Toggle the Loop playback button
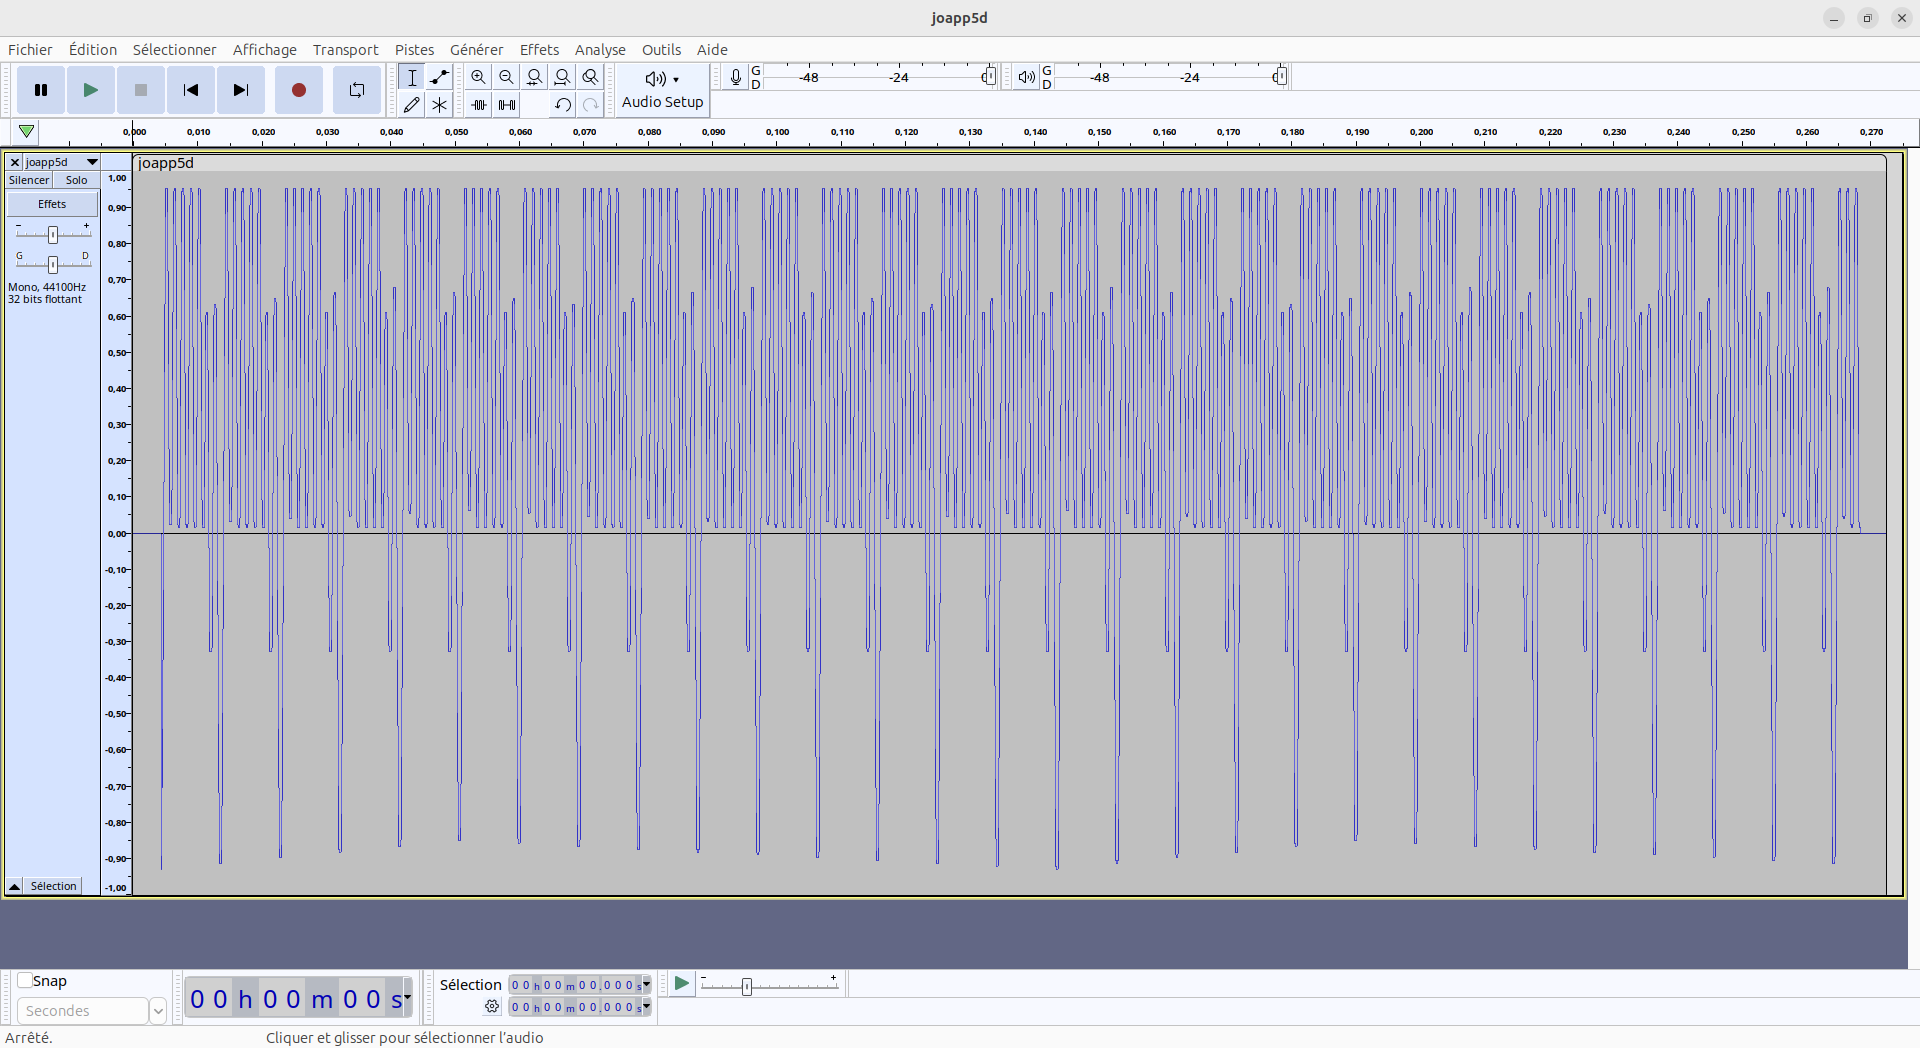The image size is (1920, 1048). coord(356,90)
